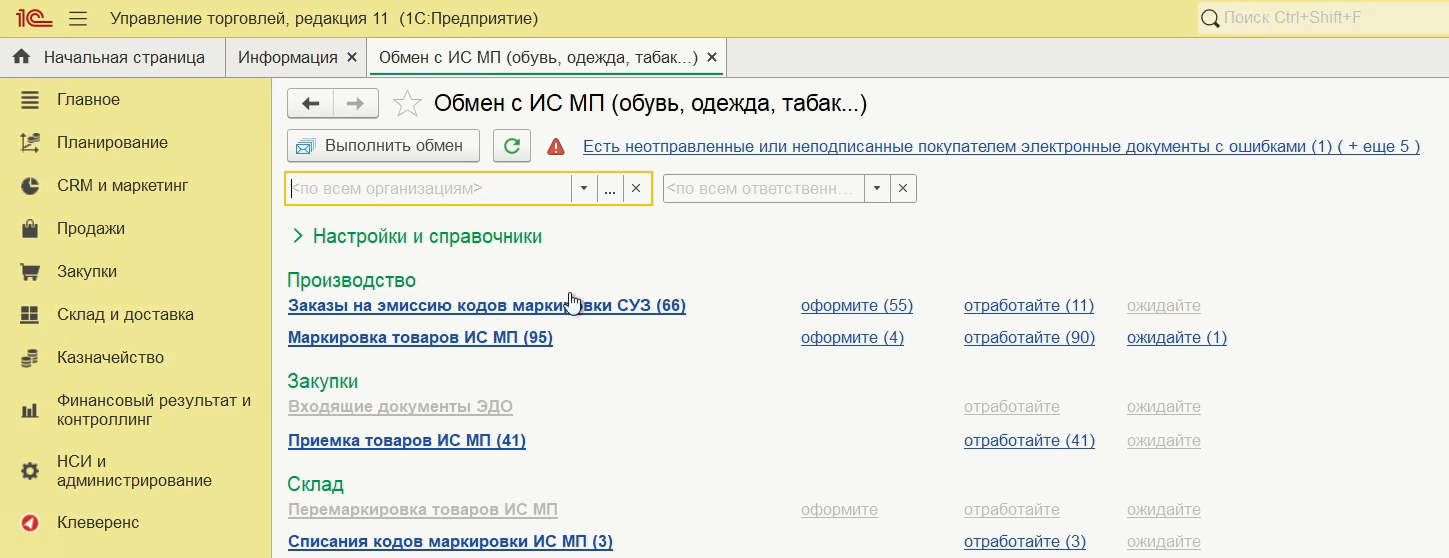Viewport: 1449px width, 558px height.
Task: Go back with left arrow button
Action: 310,103
